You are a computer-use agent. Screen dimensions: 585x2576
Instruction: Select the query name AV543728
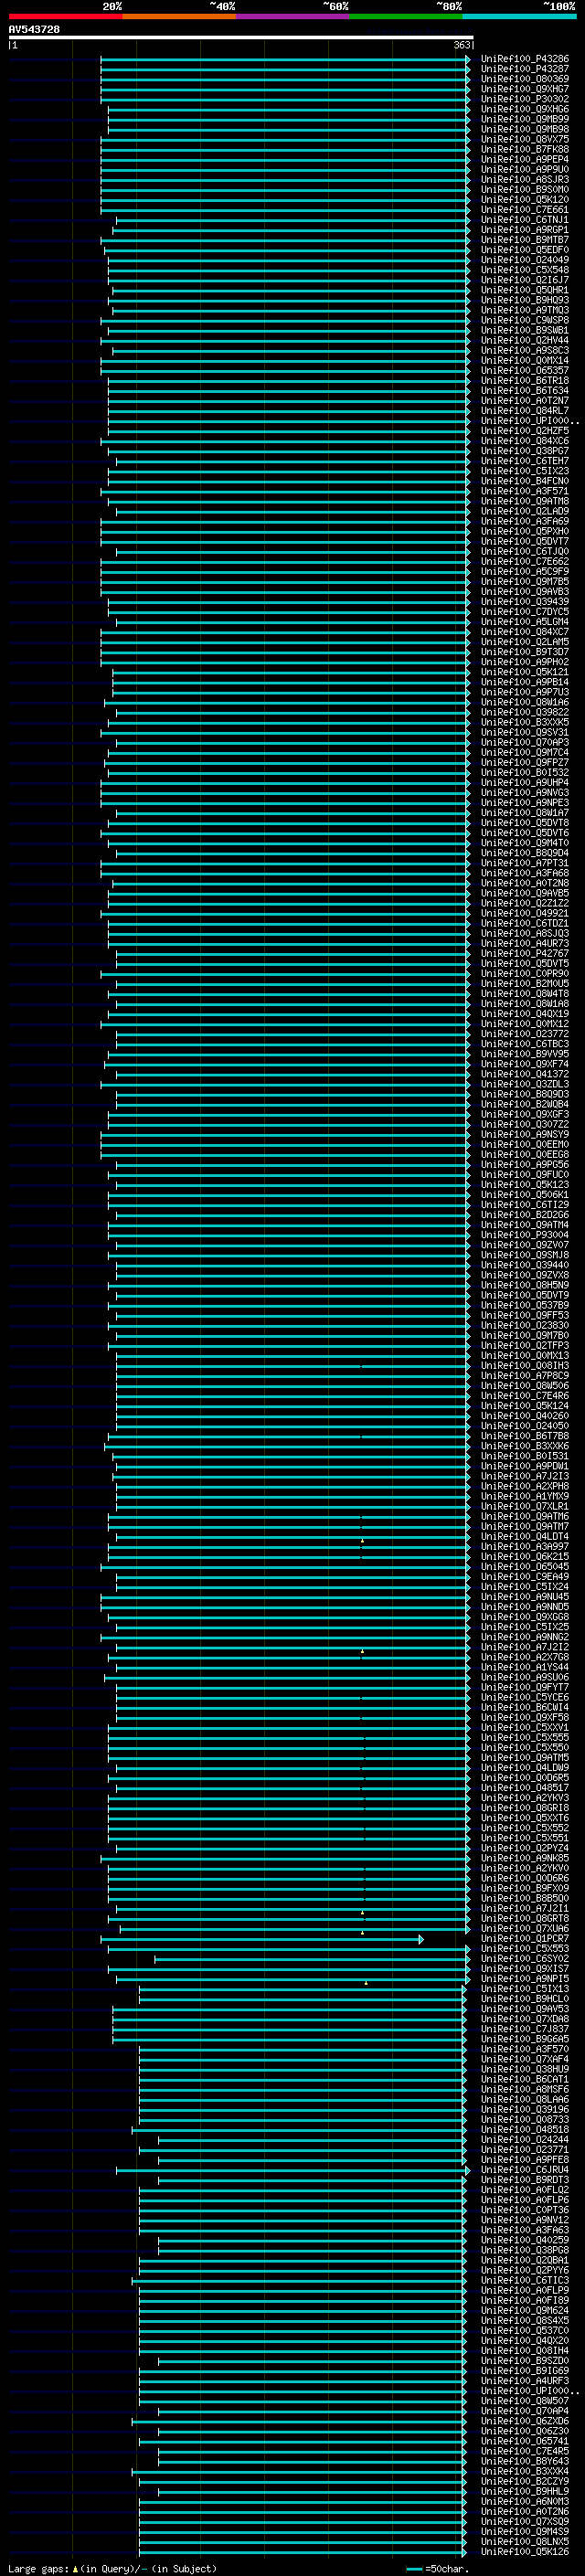coord(34,30)
